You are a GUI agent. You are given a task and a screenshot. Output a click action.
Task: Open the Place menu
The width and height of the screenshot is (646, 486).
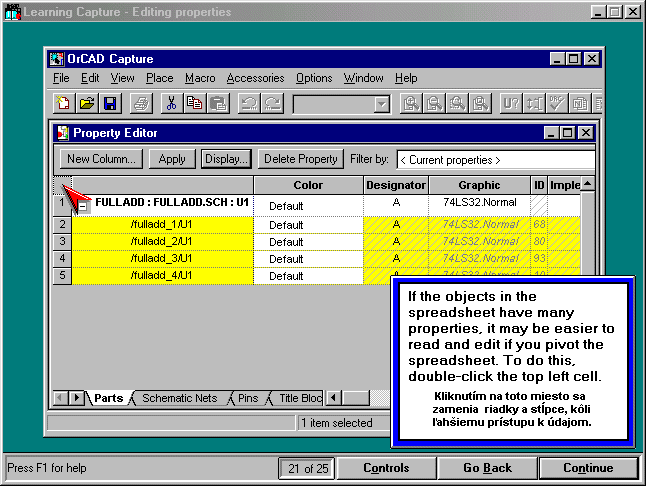[x=159, y=78]
